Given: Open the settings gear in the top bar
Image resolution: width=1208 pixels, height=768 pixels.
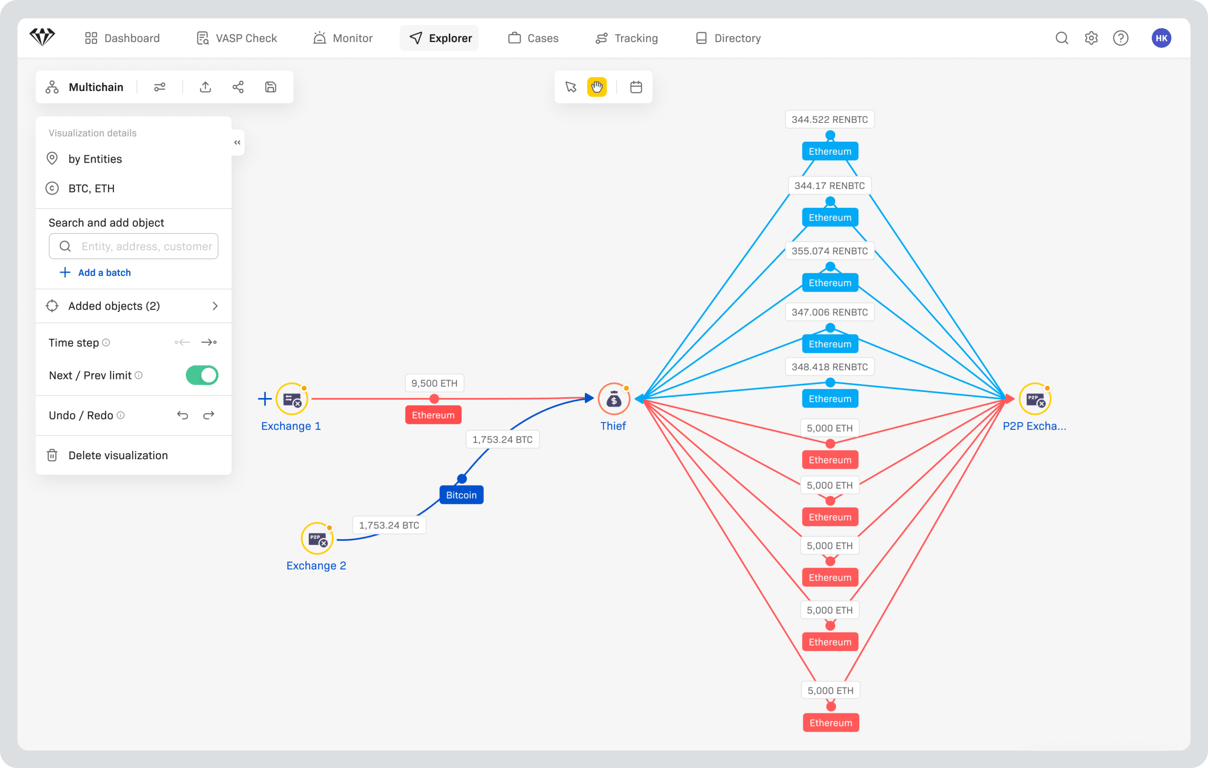Looking at the screenshot, I should [1091, 38].
